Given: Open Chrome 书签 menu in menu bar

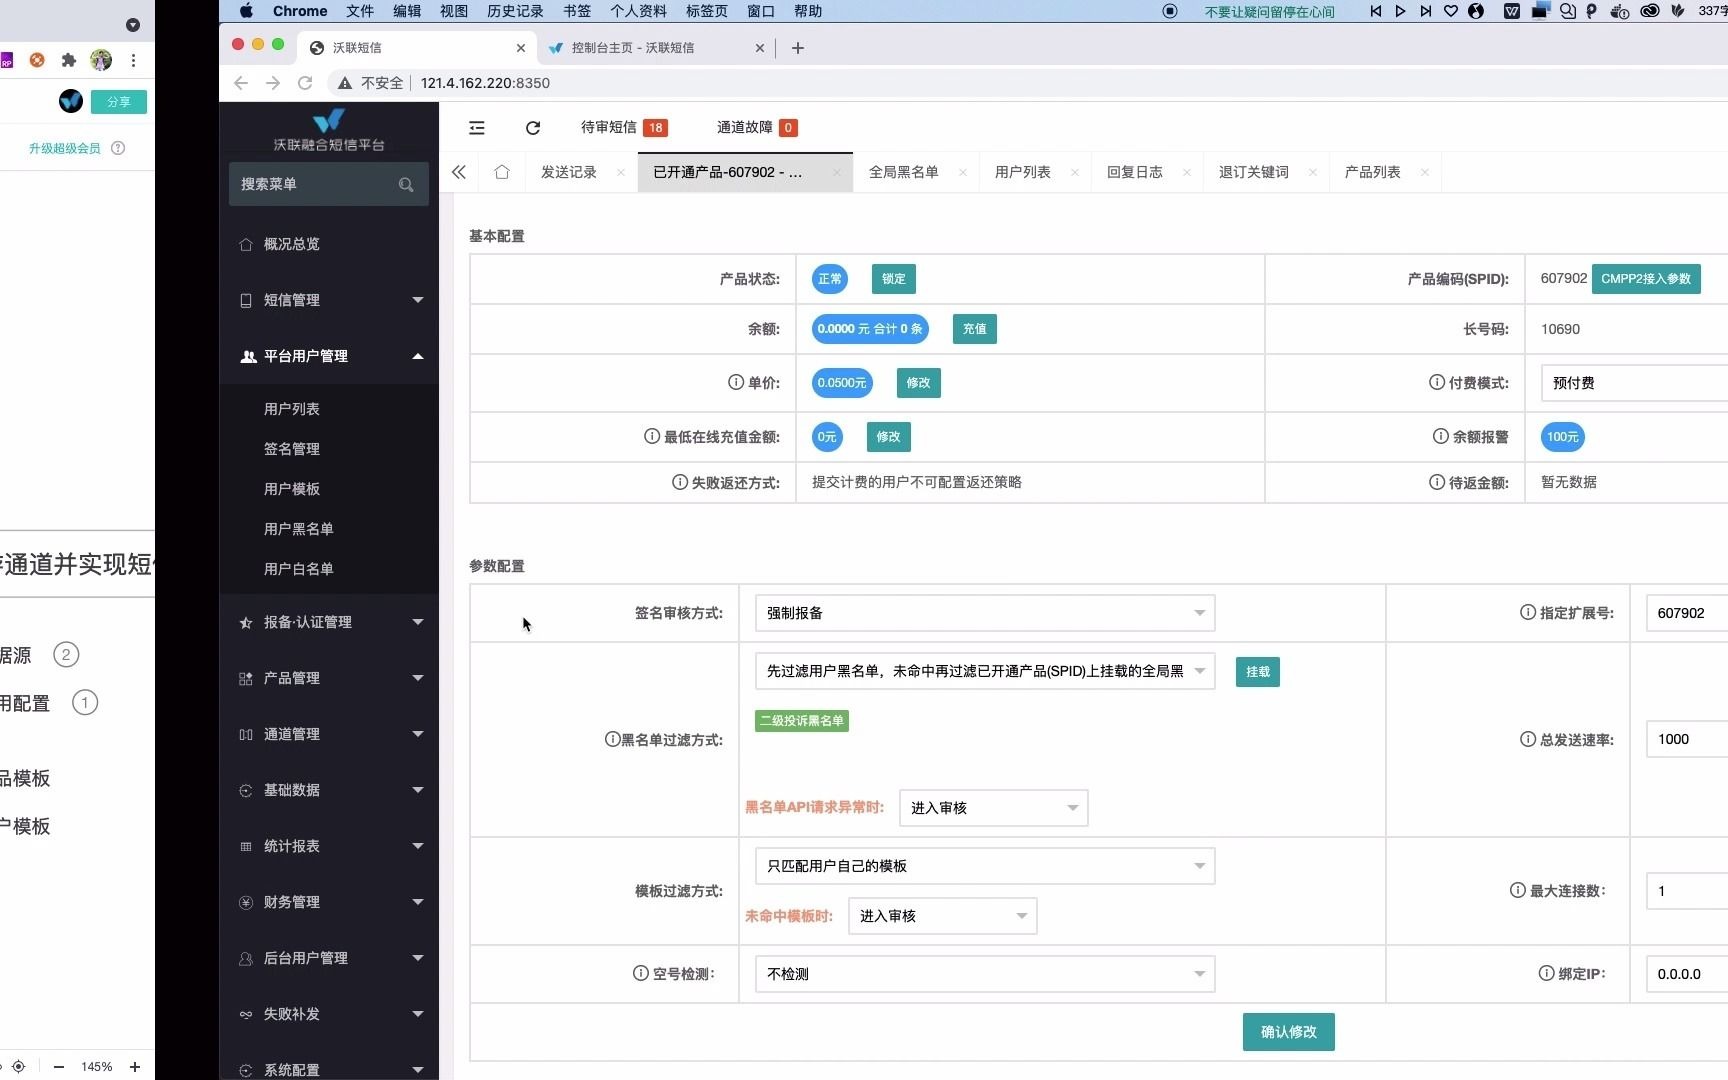Looking at the screenshot, I should point(577,11).
